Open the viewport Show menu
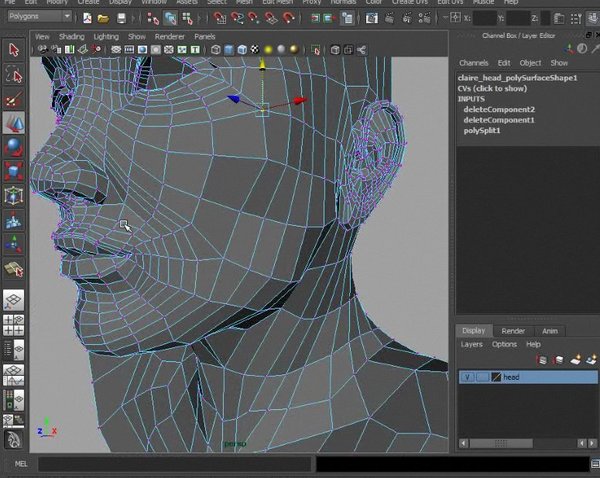This screenshot has width=600, height=478. click(x=137, y=37)
